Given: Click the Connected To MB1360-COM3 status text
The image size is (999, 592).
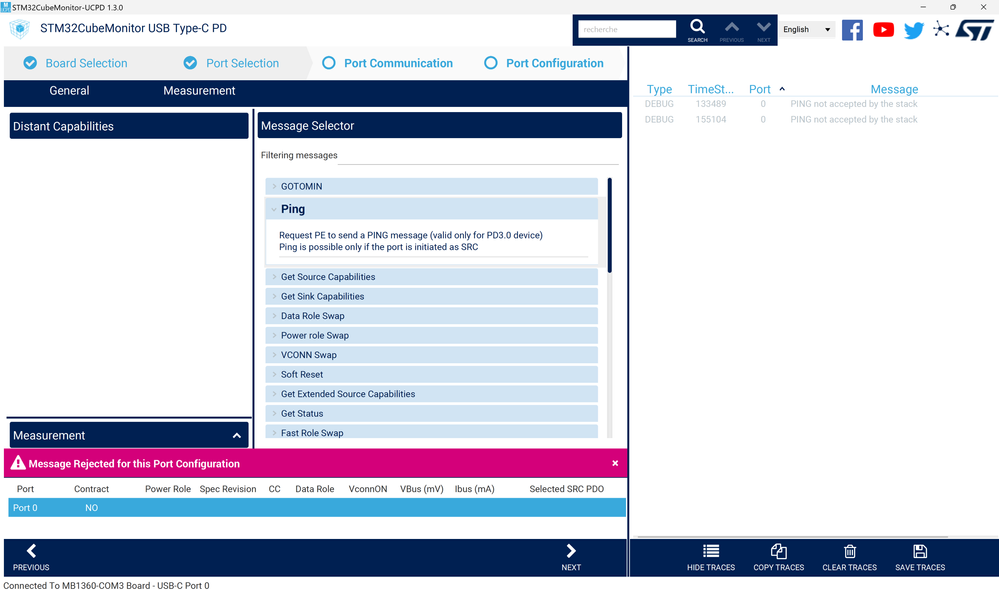Looking at the screenshot, I should click(x=106, y=586).
